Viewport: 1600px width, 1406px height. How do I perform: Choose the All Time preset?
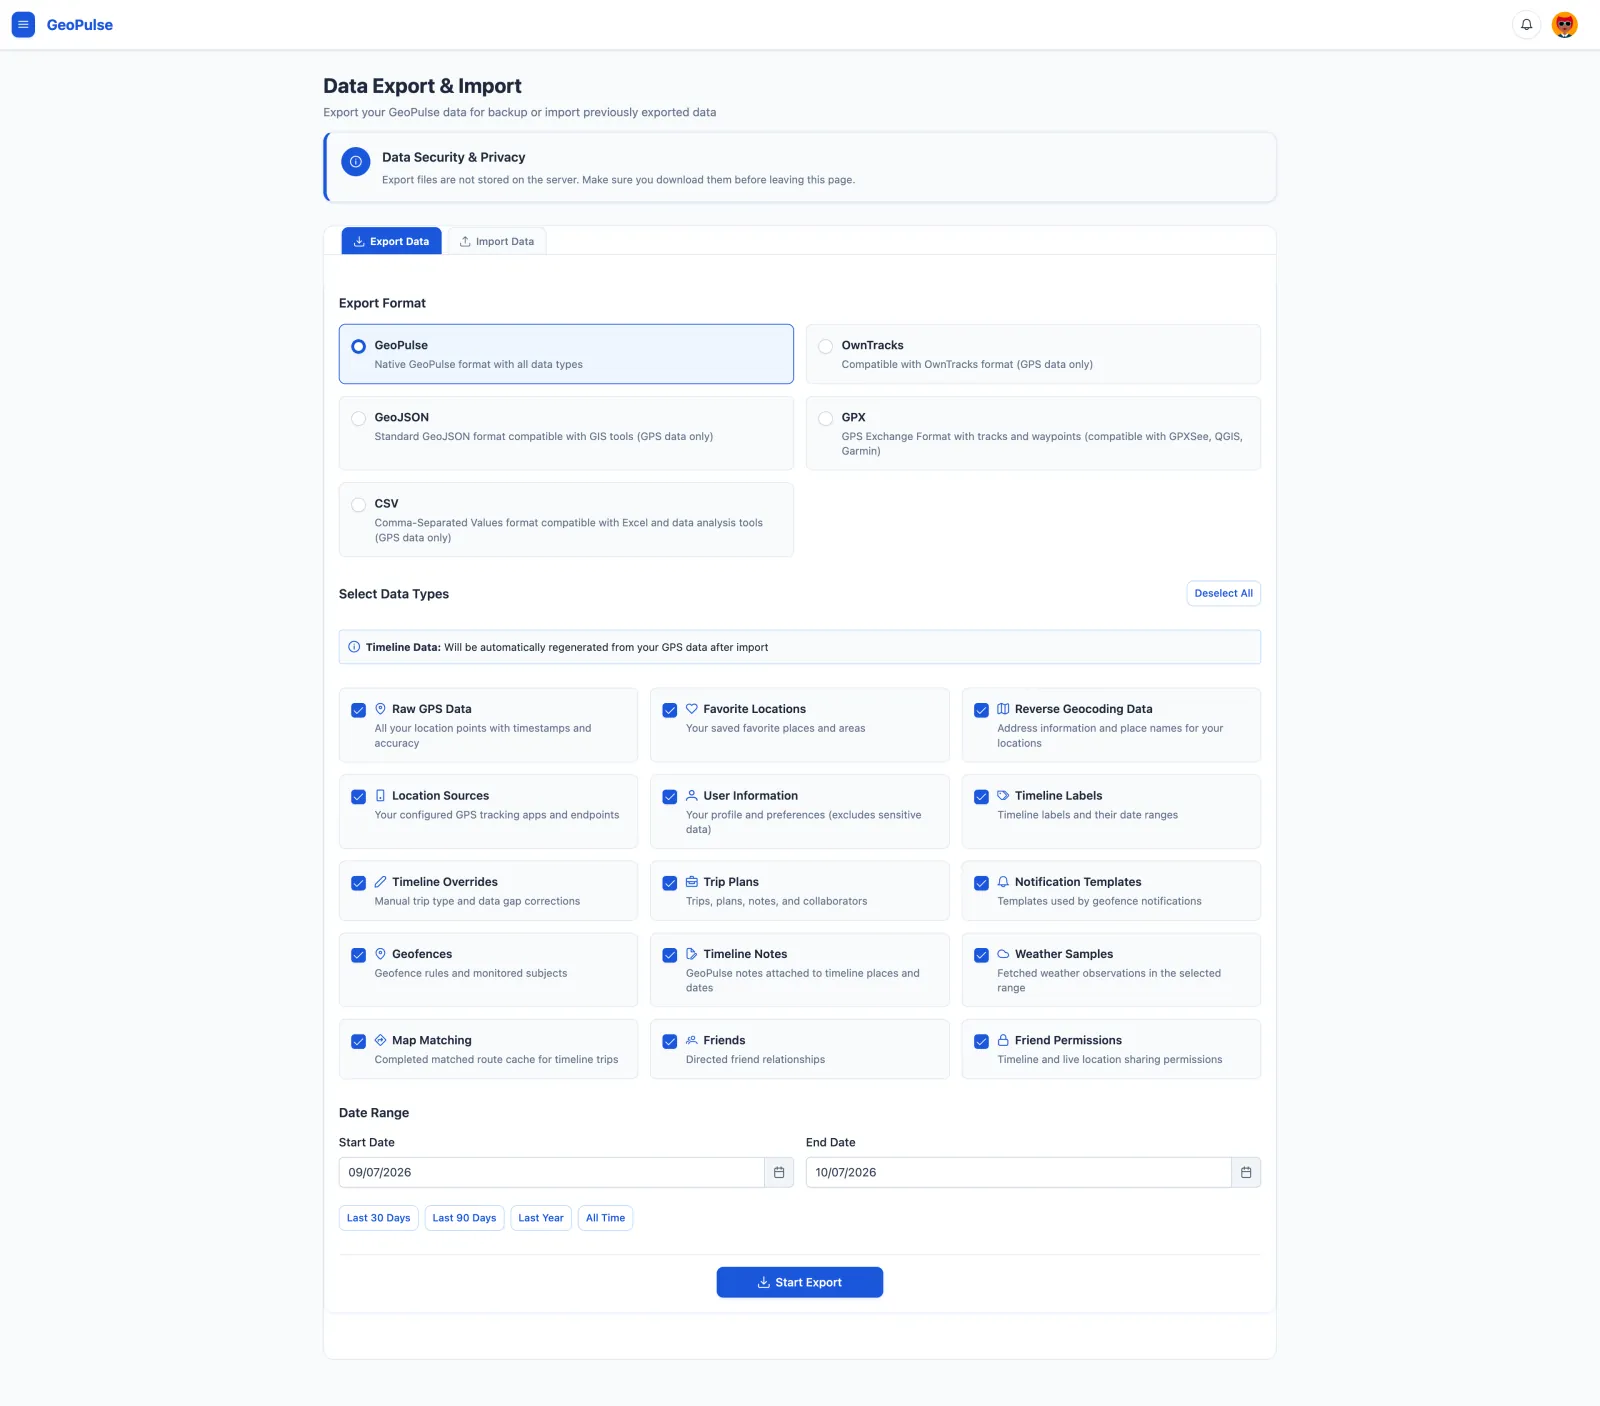605,1218
